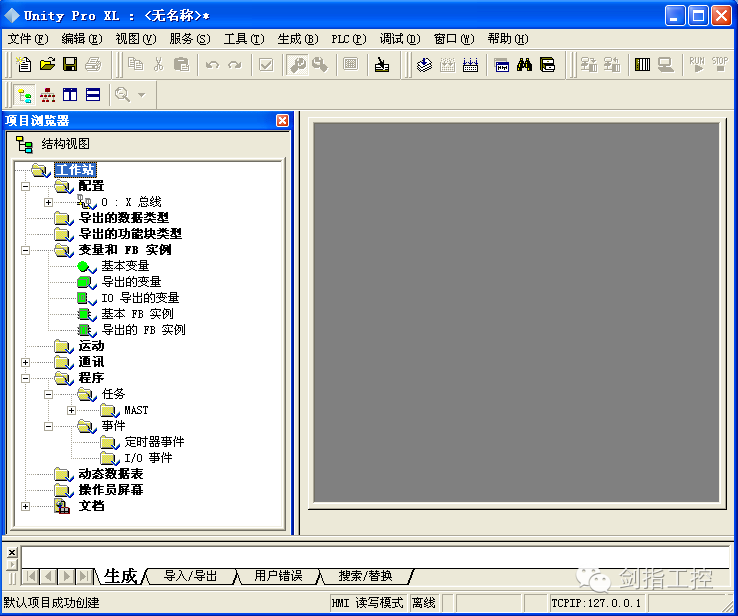
Task: Select IO 导出的变量 in the tree
Action: click(x=140, y=298)
